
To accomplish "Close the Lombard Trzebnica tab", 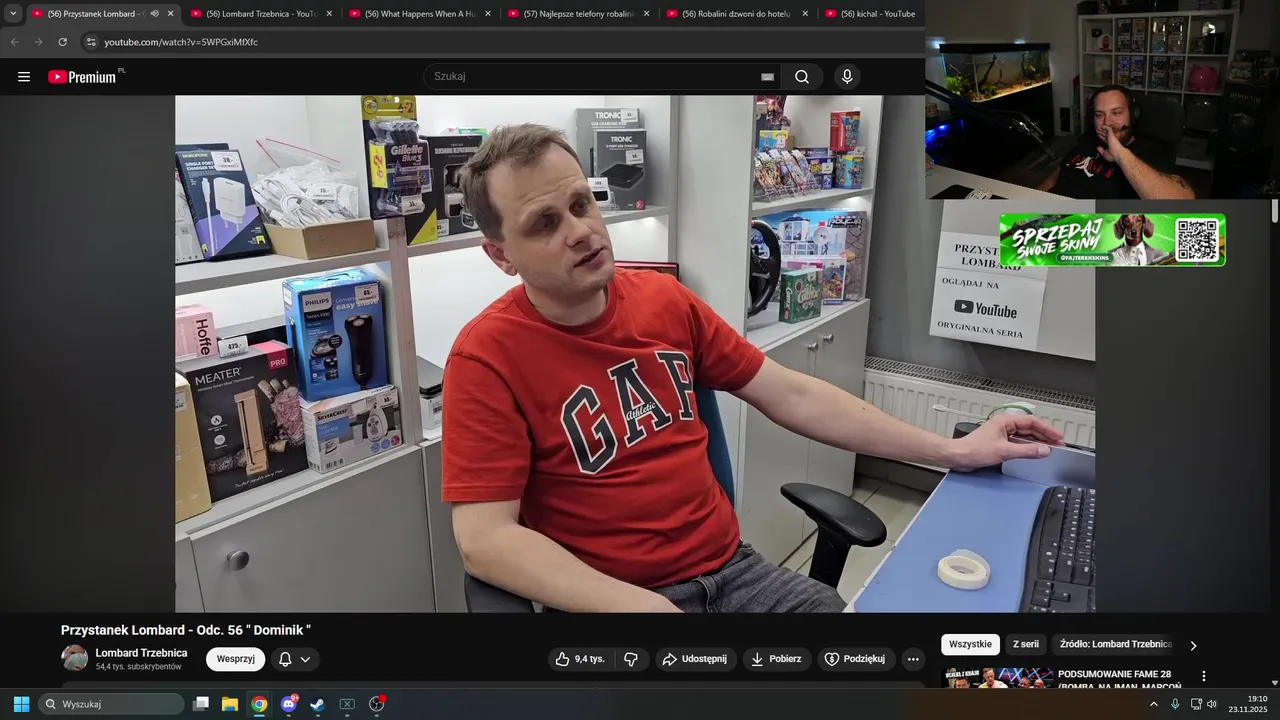I will pos(329,14).
